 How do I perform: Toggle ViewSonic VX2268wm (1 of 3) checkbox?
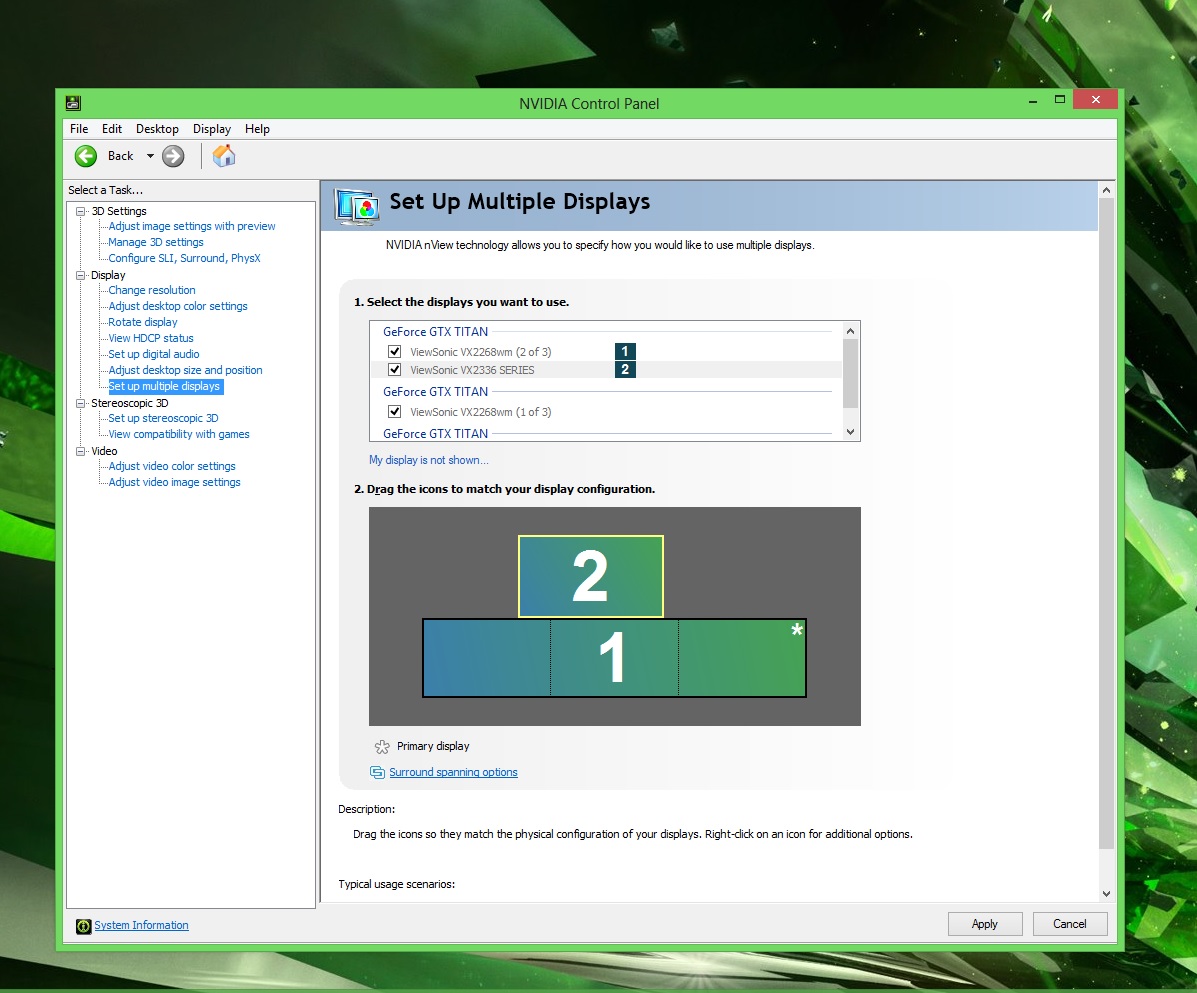point(394,412)
